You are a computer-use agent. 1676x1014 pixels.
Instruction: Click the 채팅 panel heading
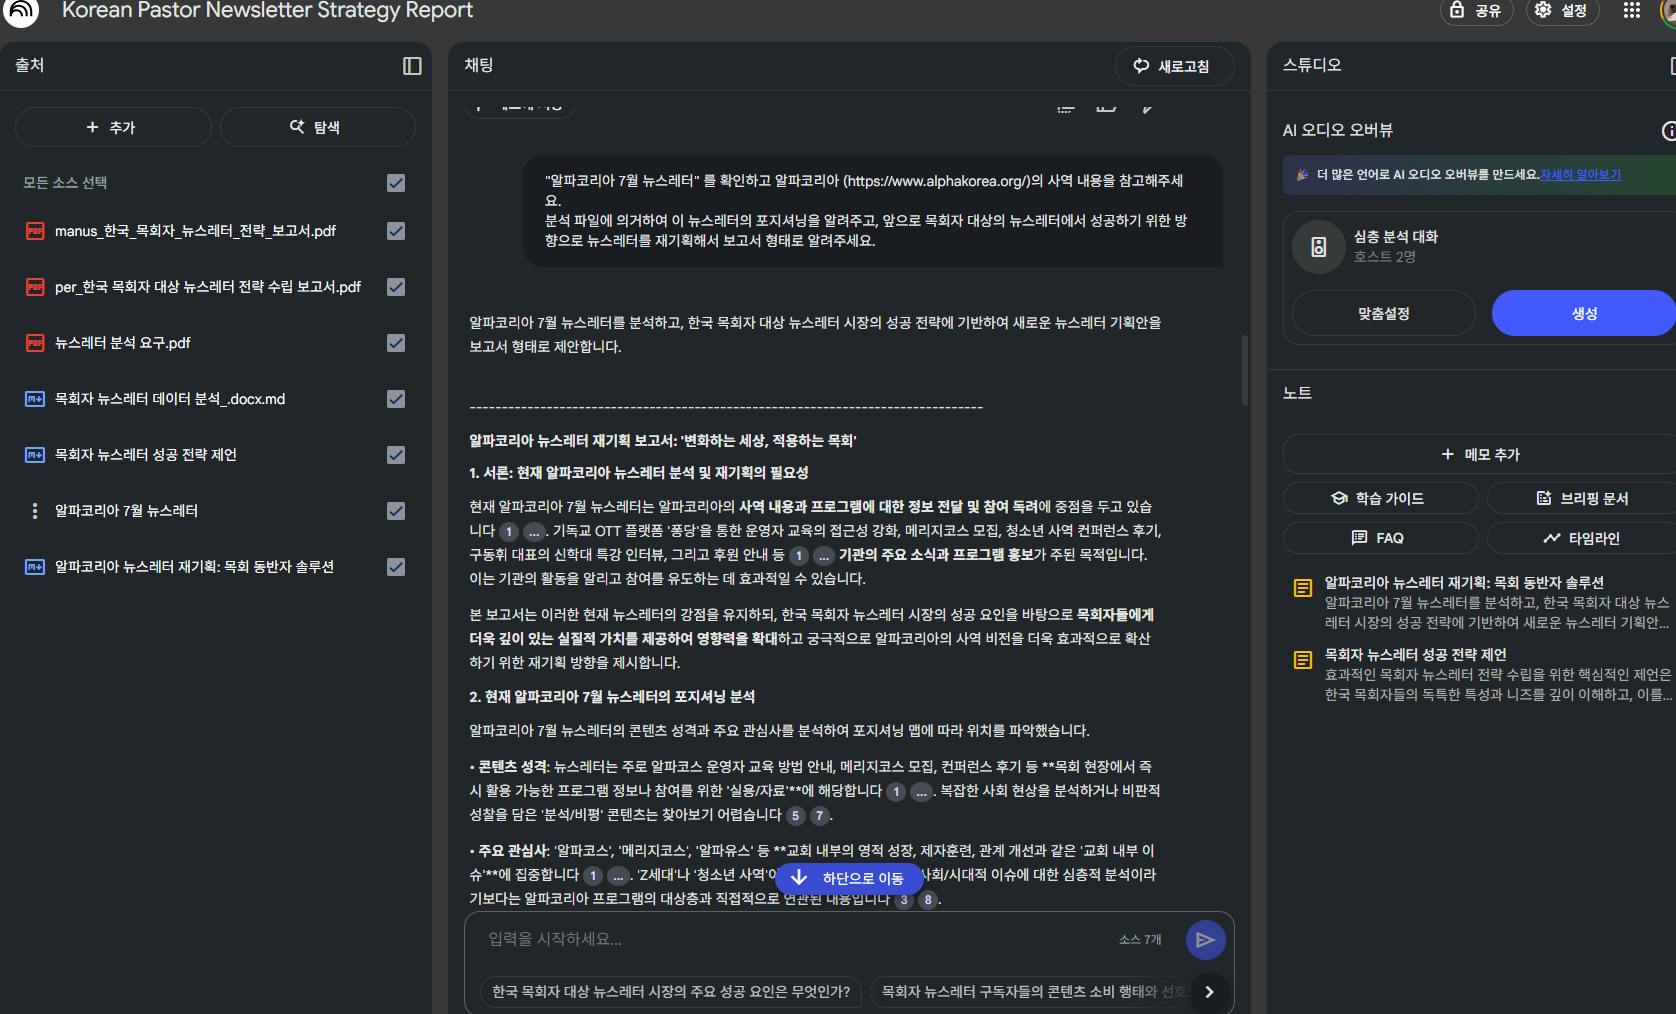[479, 65]
